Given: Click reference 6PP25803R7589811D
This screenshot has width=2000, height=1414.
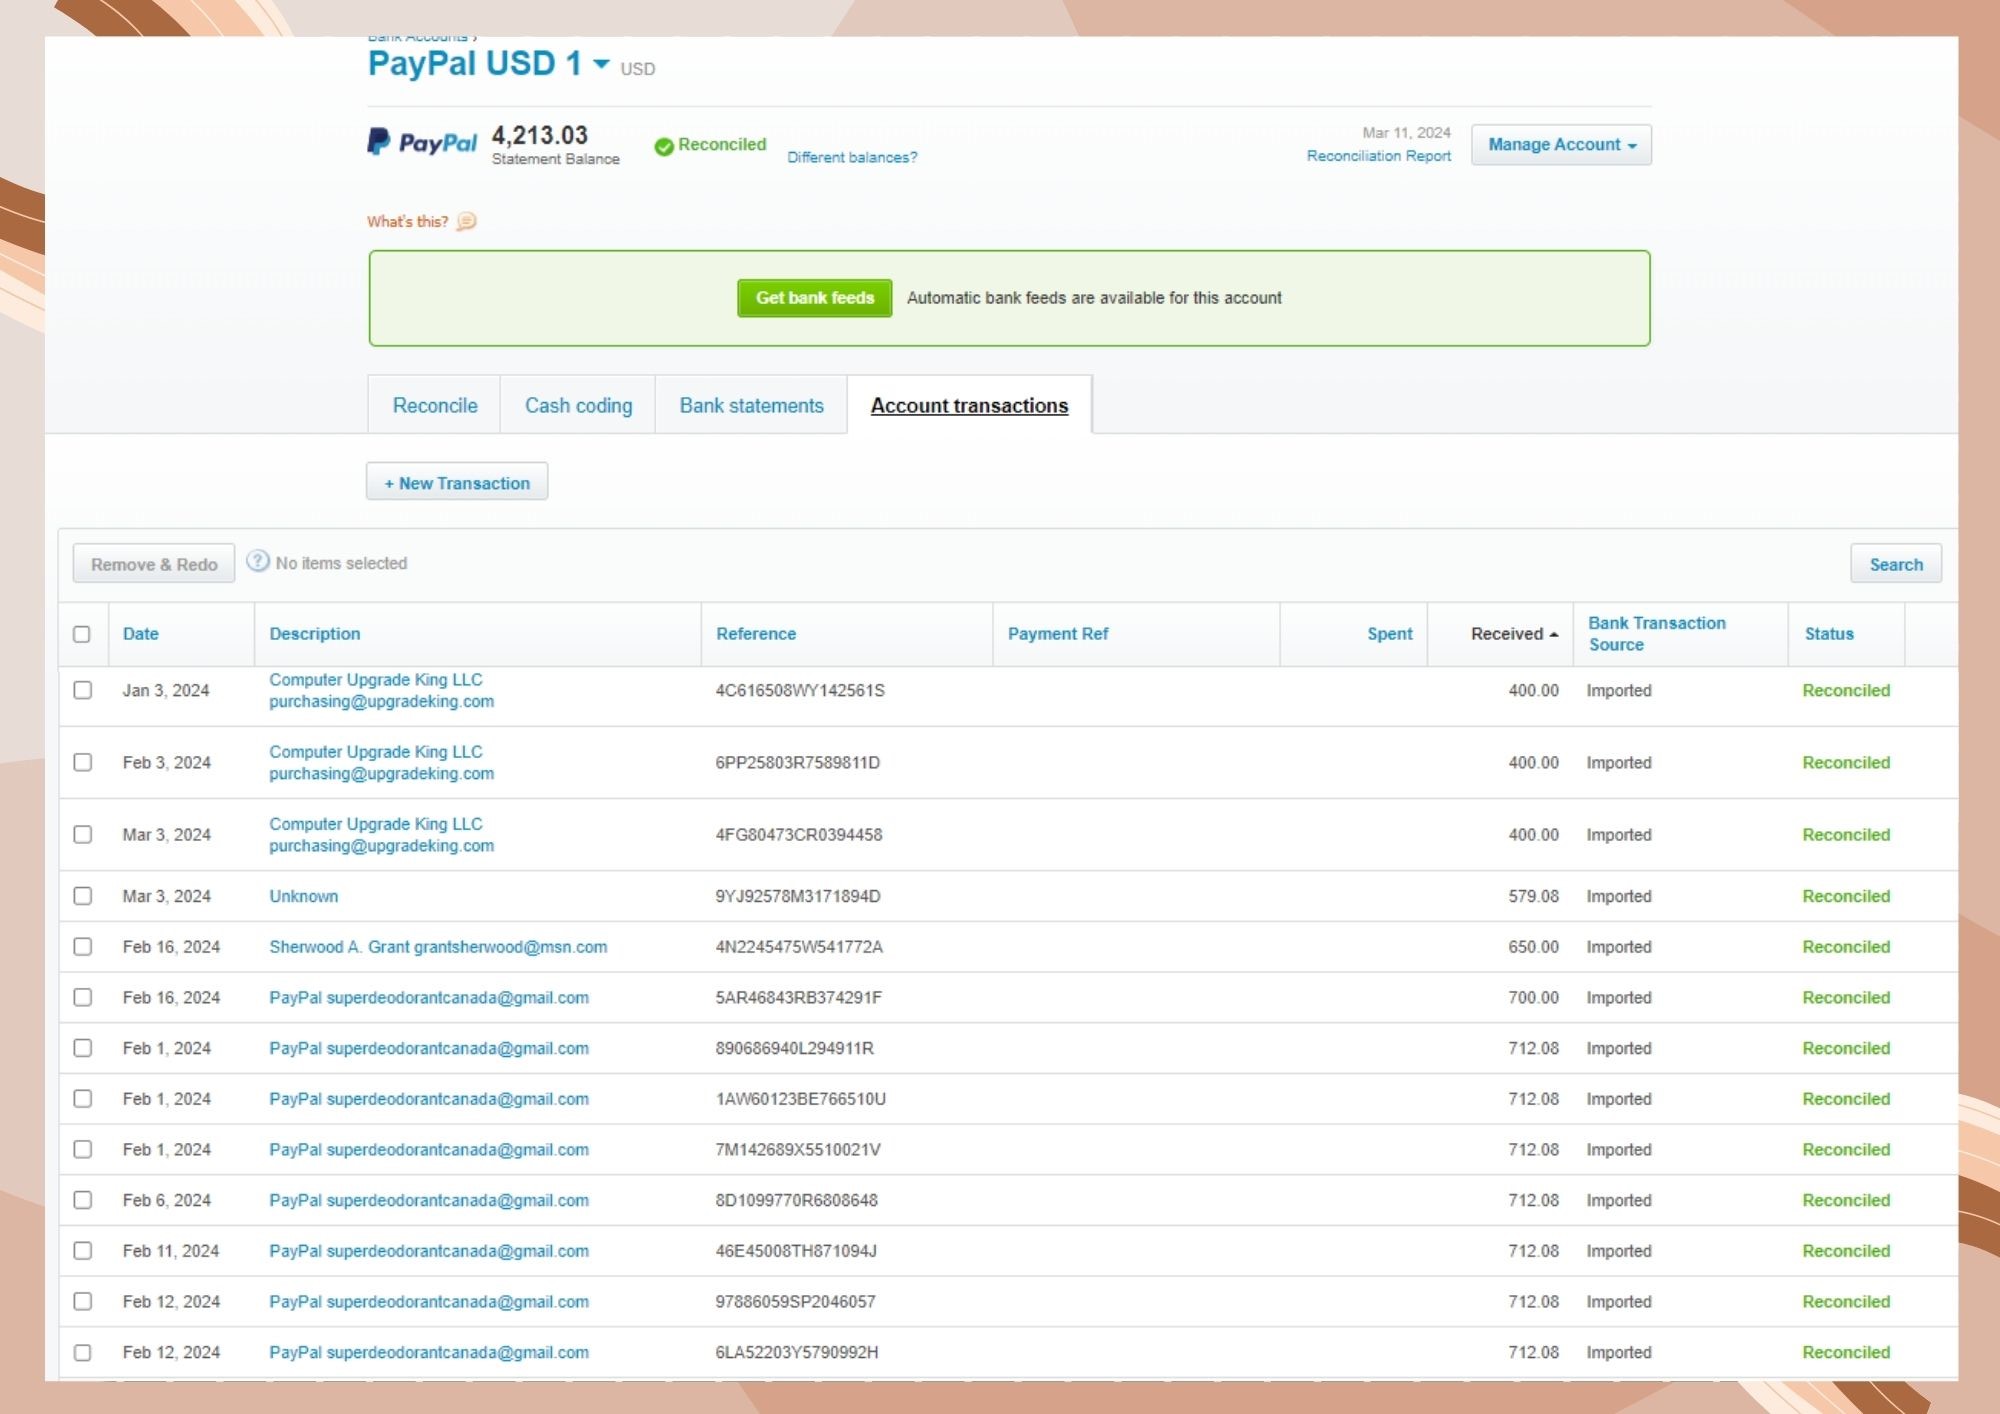Looking at the screenshot, I should click(798, 763).
